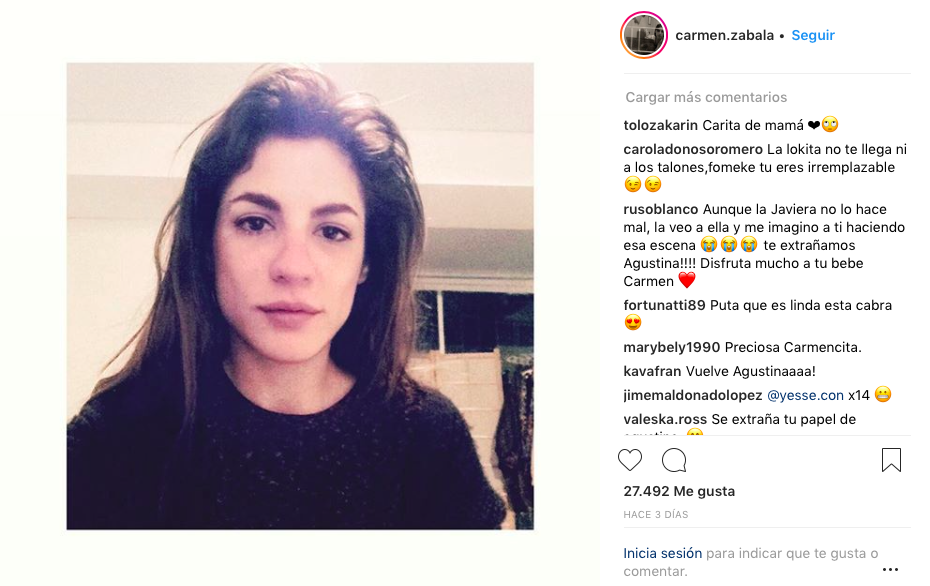Open the three-dot more options menu
The height and width of the screenshot is (586, 930).
tap(890, 569)
